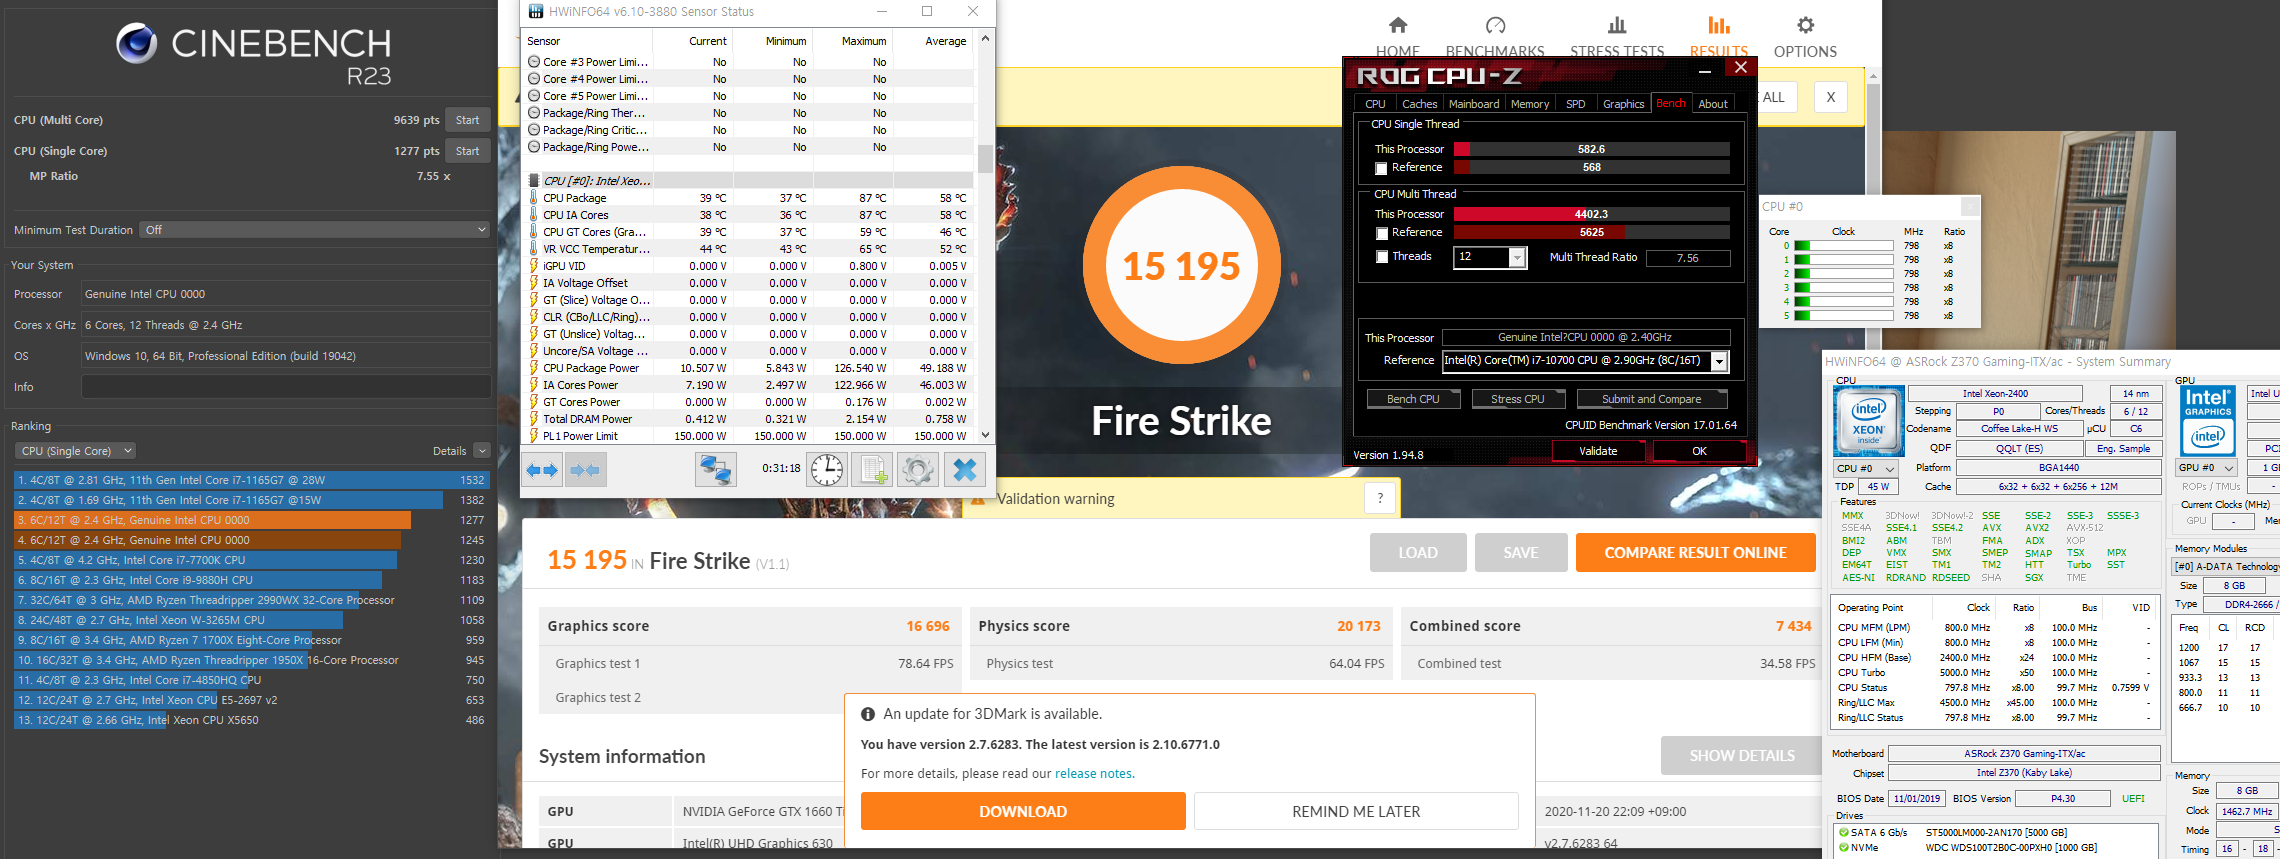Switch to the Graphics tab in CPU-Z
2280x859 pixels.
click(1623, 104)
